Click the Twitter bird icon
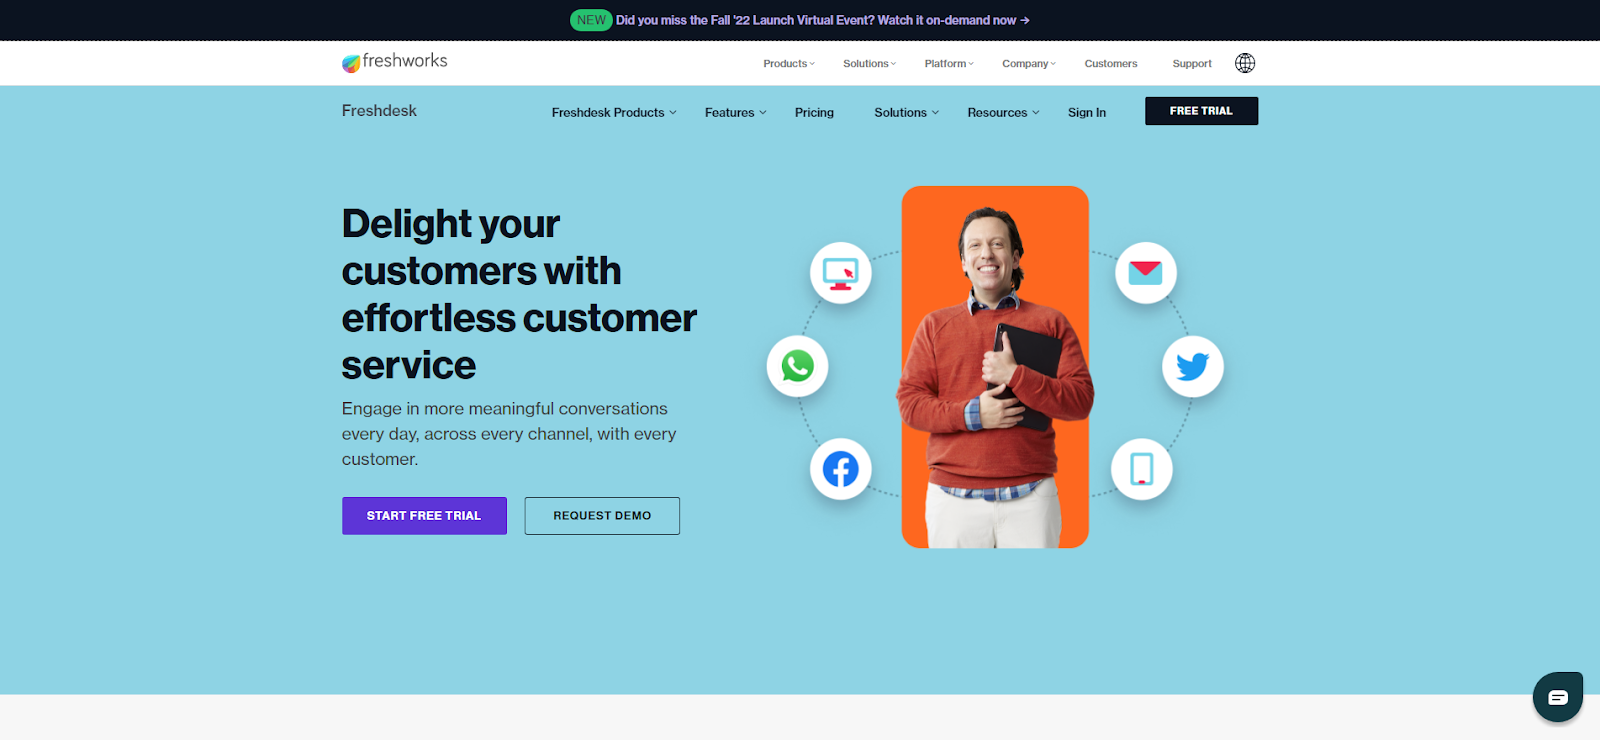 point(1192,367)
